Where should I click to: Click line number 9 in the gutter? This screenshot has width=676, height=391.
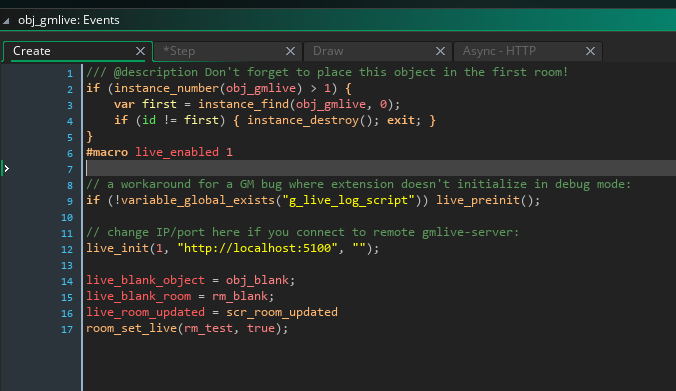click(70, 201)
